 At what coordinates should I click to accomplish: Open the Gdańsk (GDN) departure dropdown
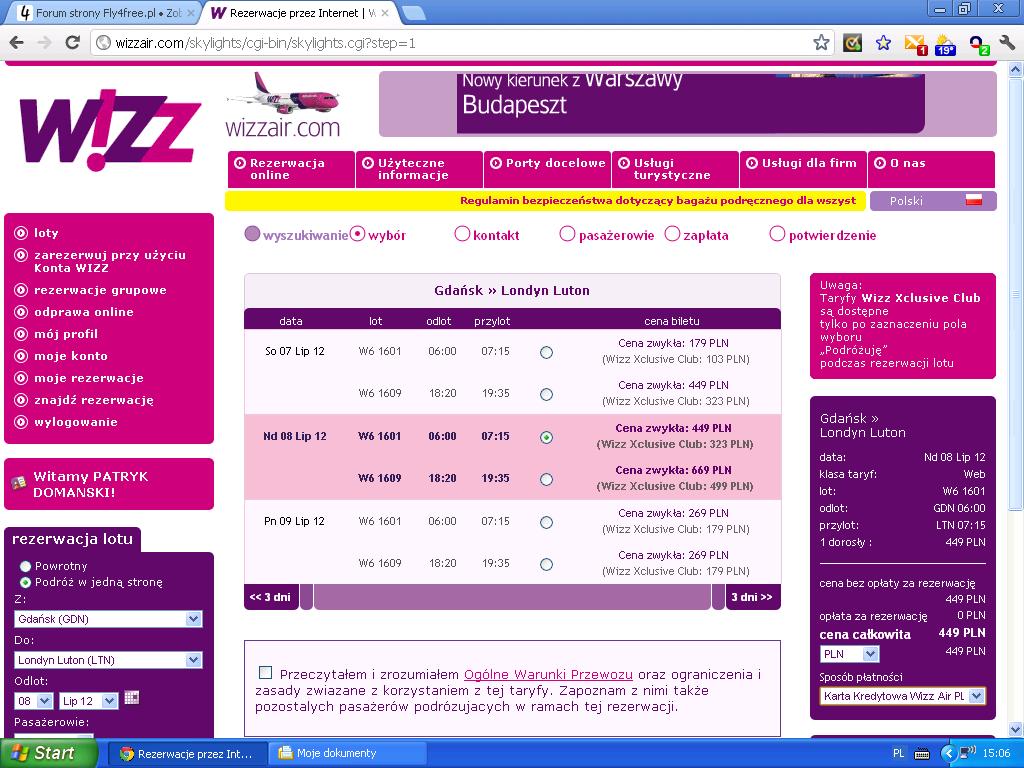(108, 618)
